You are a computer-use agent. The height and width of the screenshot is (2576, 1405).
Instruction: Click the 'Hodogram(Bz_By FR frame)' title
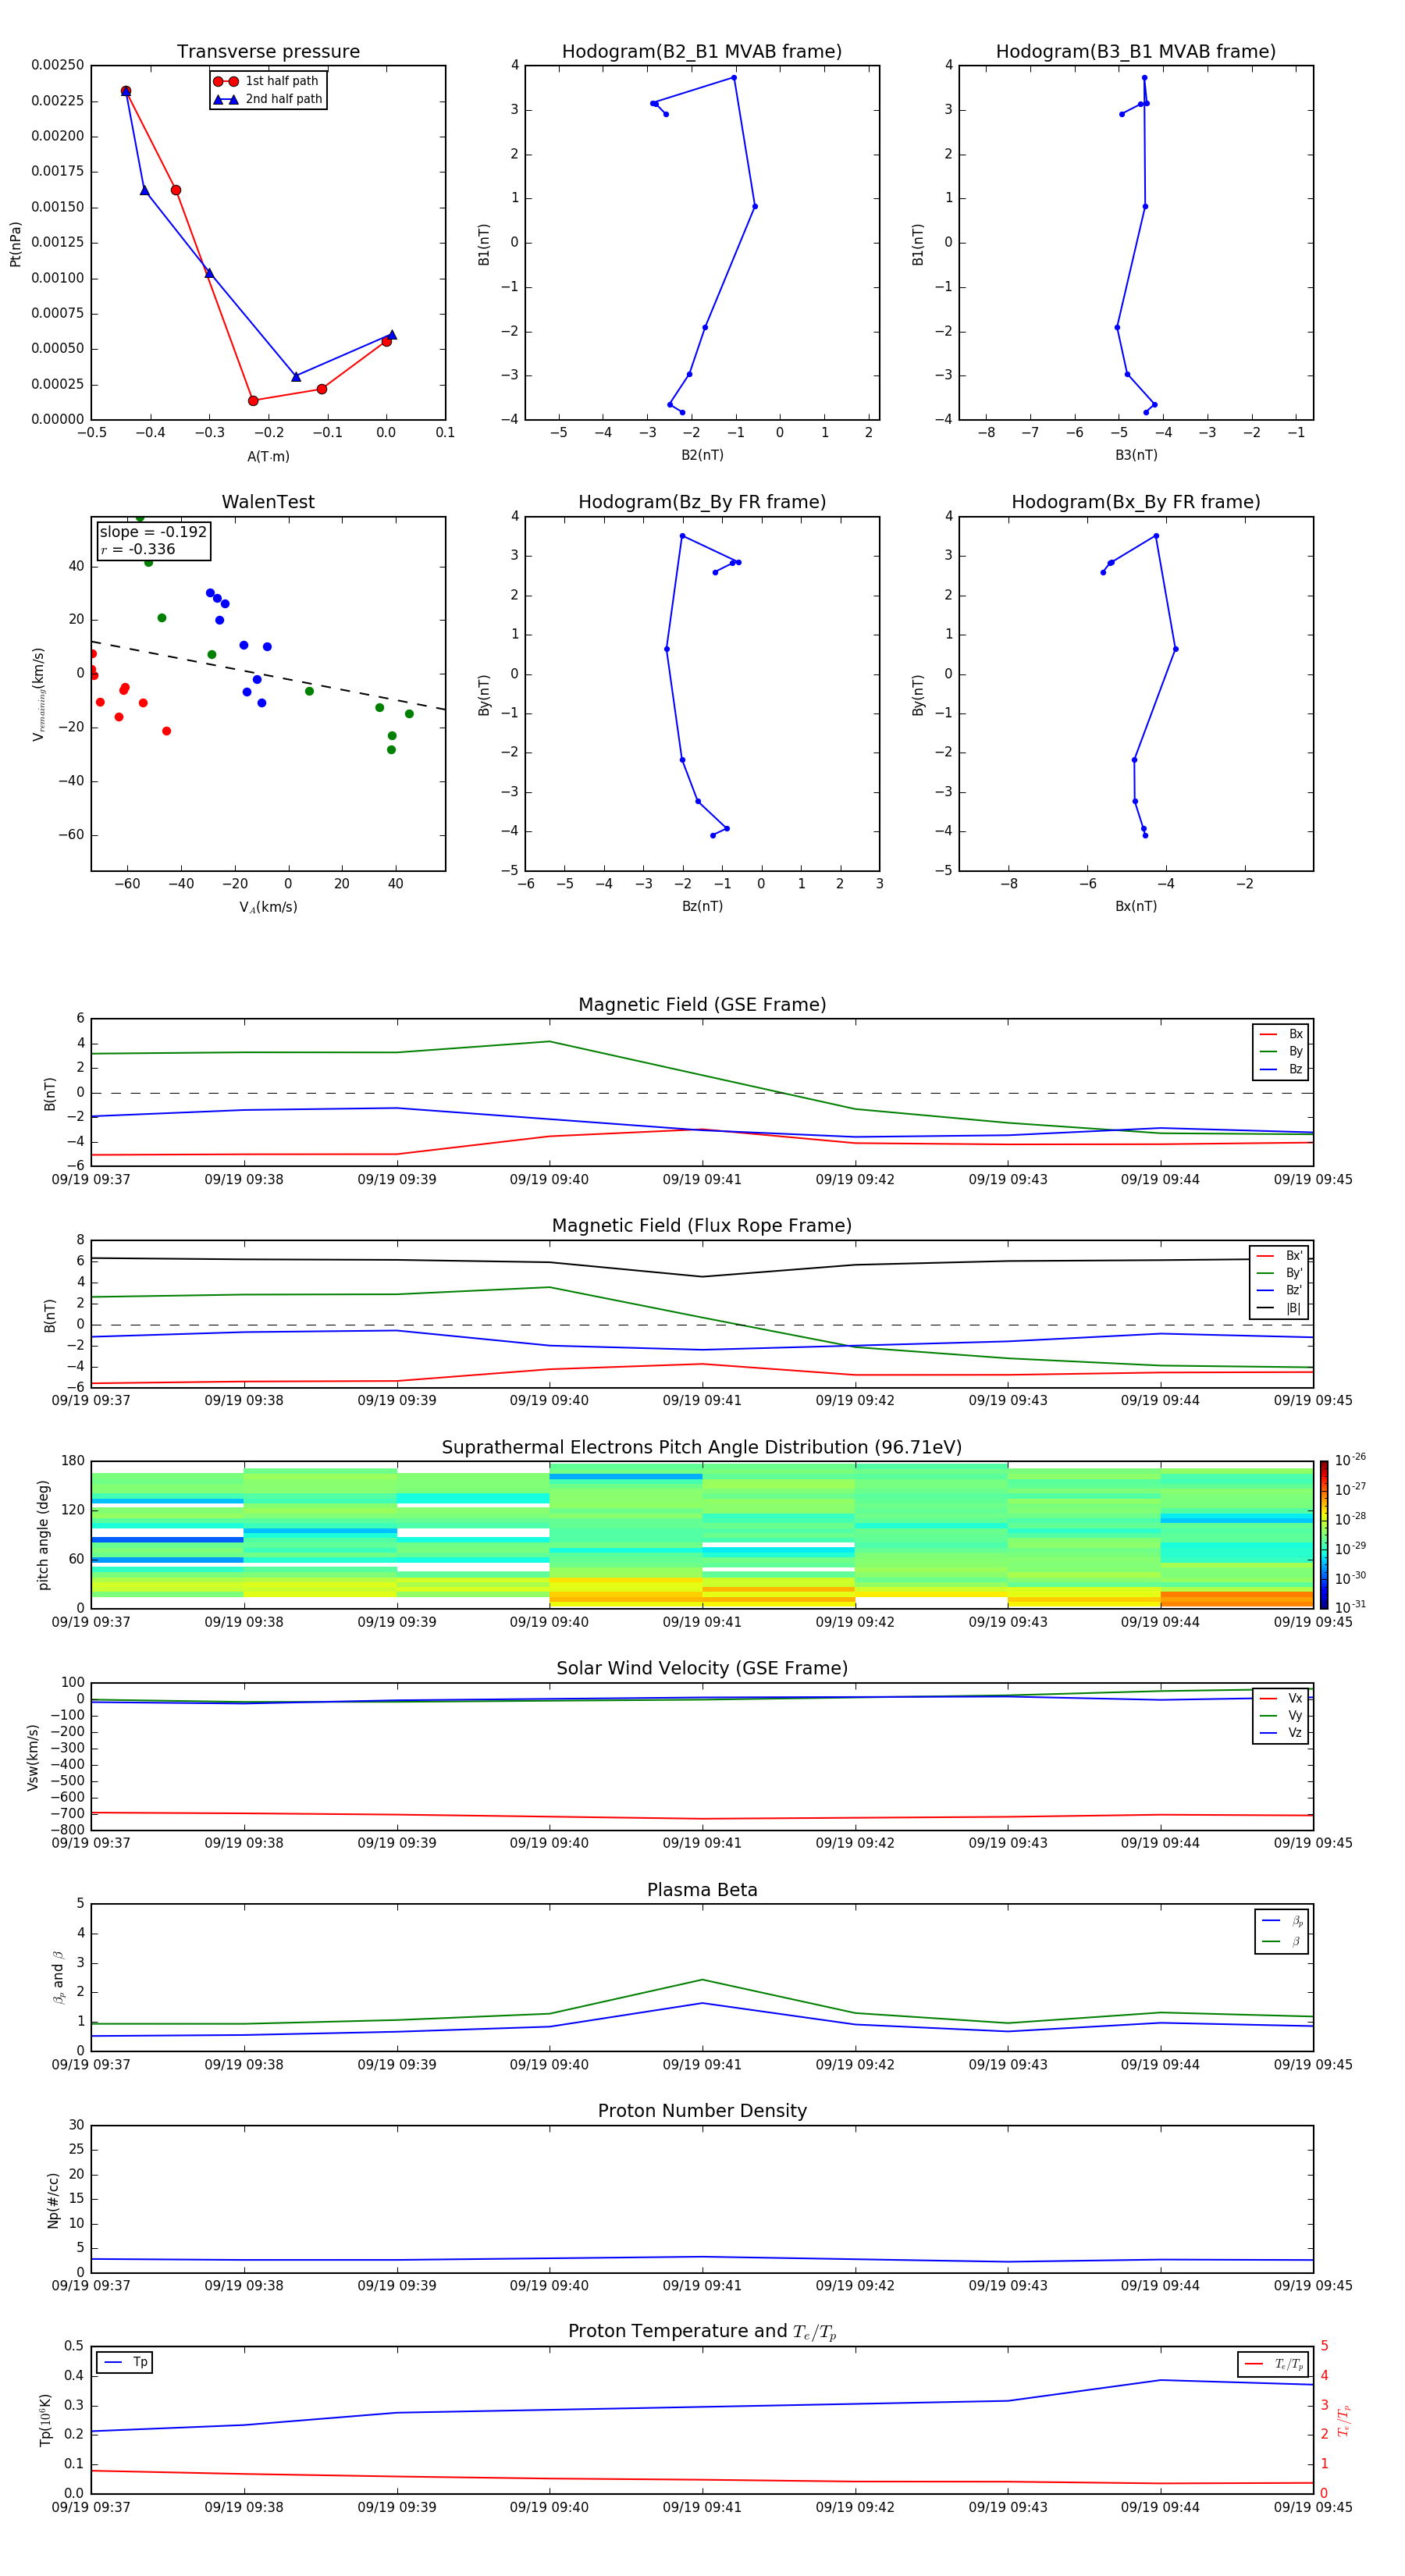pyautogui.click(x=702, y=502)
